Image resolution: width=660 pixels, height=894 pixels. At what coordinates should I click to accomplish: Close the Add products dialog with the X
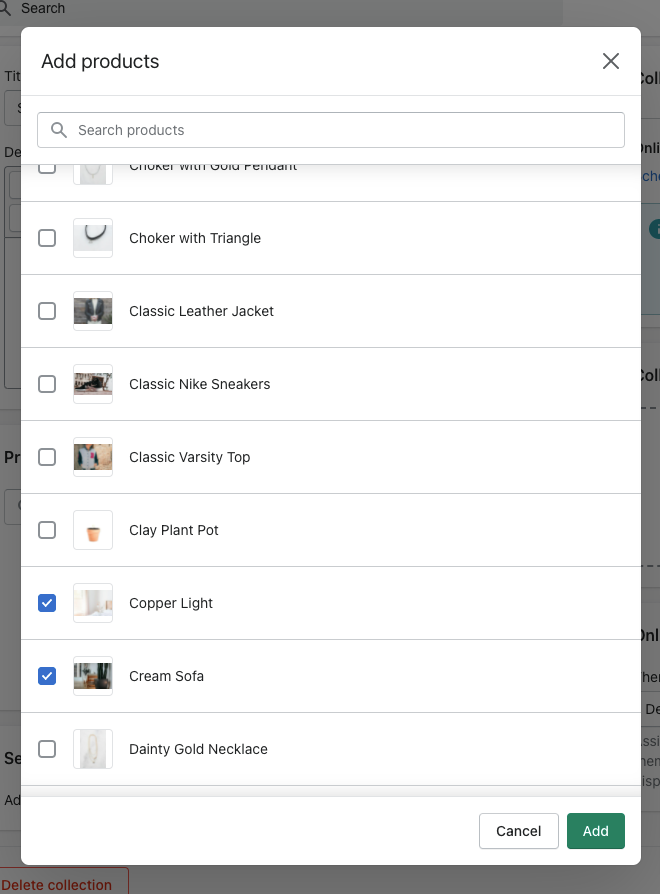610,61
